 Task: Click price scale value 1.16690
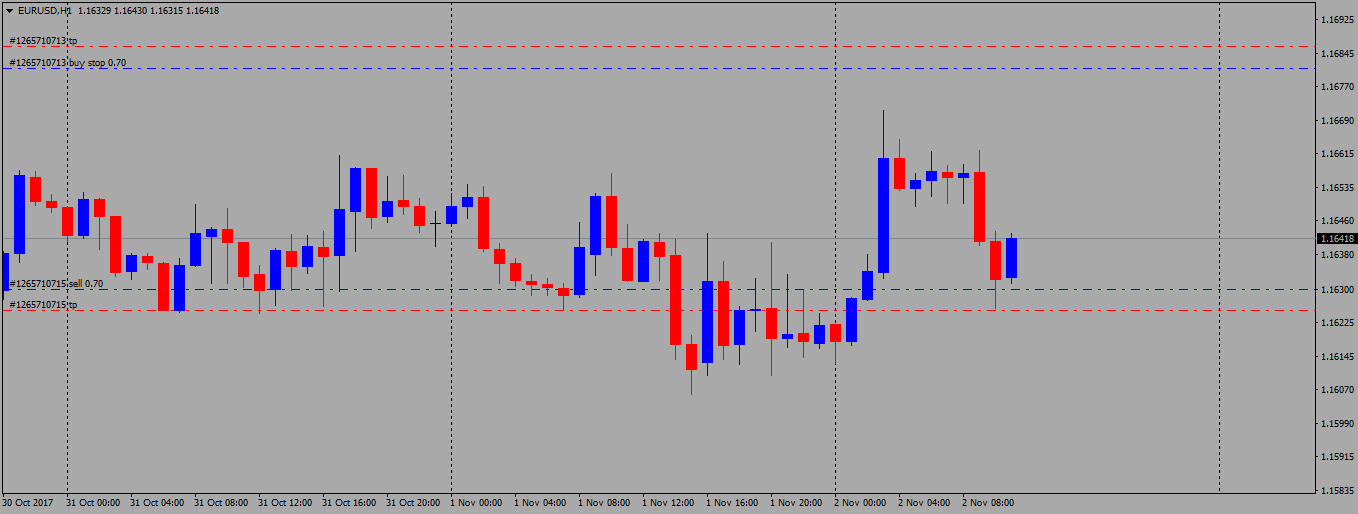coord(1336,121)
